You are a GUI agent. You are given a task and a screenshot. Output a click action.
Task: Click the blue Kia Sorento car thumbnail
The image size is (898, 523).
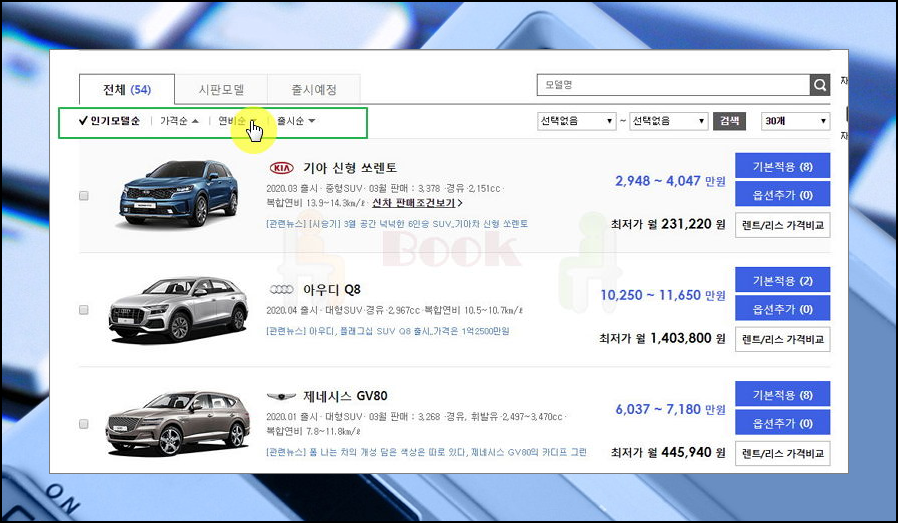178,194
